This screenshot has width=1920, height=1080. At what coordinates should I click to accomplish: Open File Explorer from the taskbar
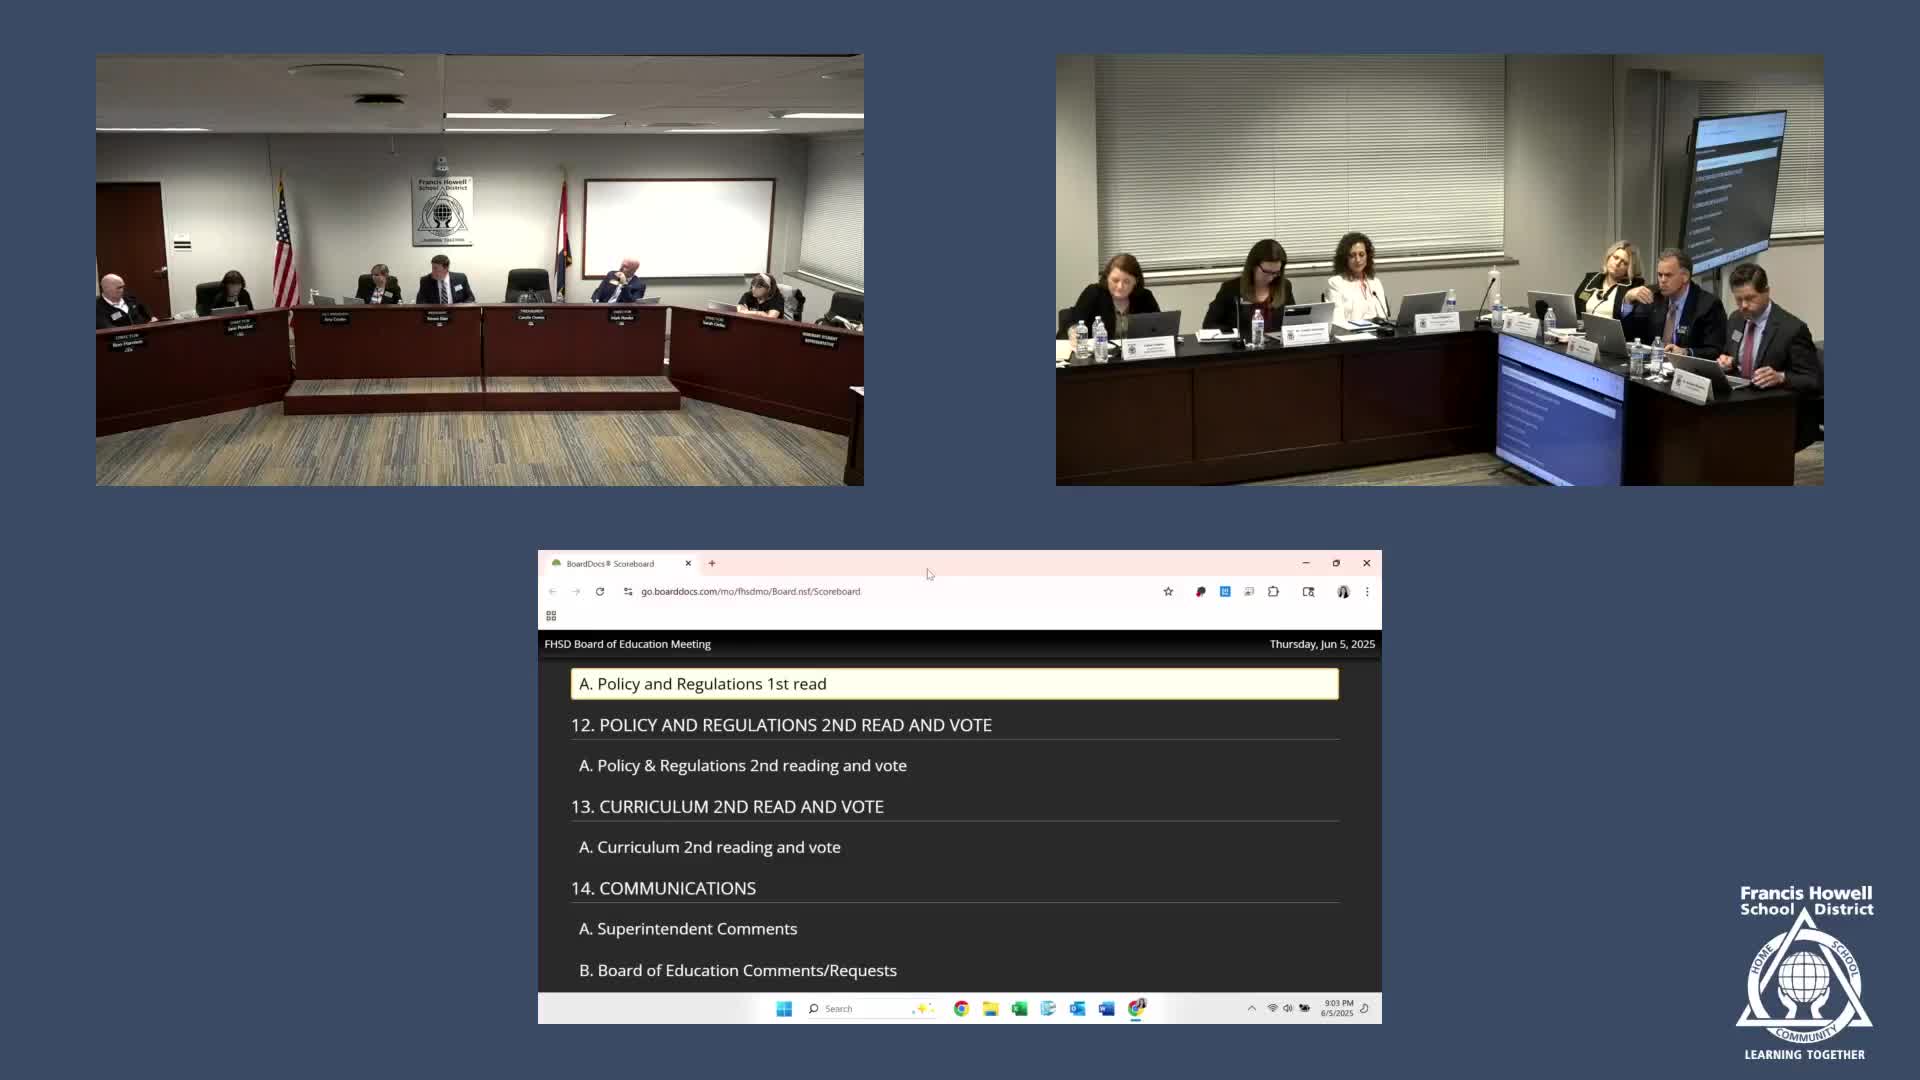[x=990, y=1008]
